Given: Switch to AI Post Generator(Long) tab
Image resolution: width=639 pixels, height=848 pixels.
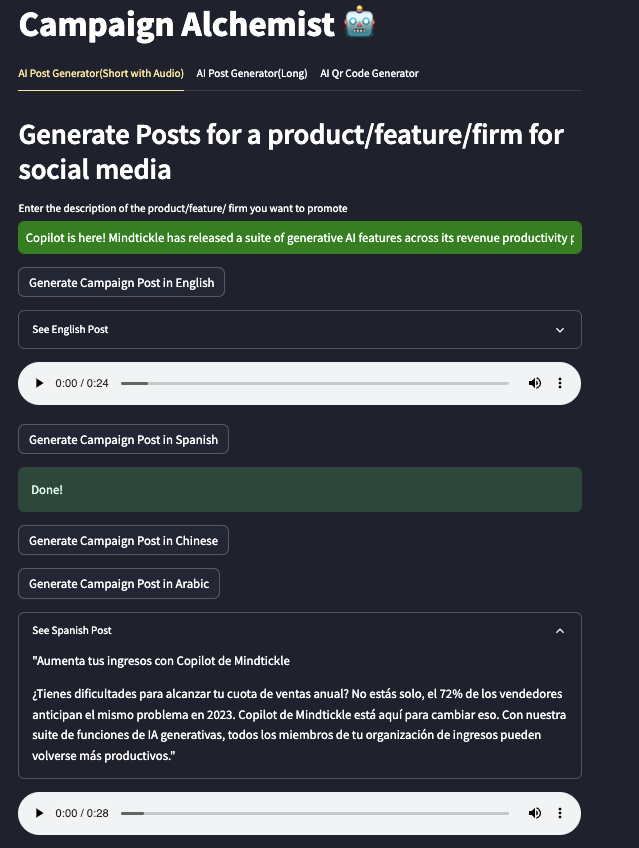Looking at the screenshot, I should tap(252, 73).
